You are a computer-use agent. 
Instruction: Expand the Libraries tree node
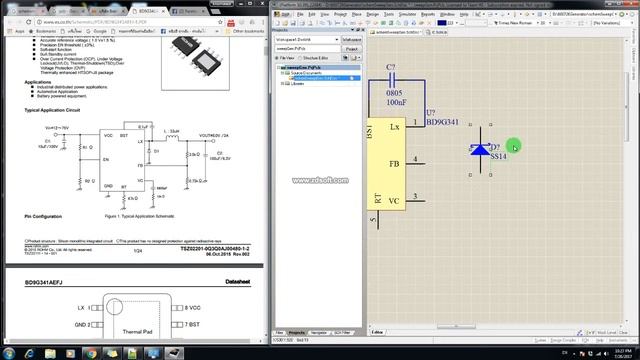282,84
